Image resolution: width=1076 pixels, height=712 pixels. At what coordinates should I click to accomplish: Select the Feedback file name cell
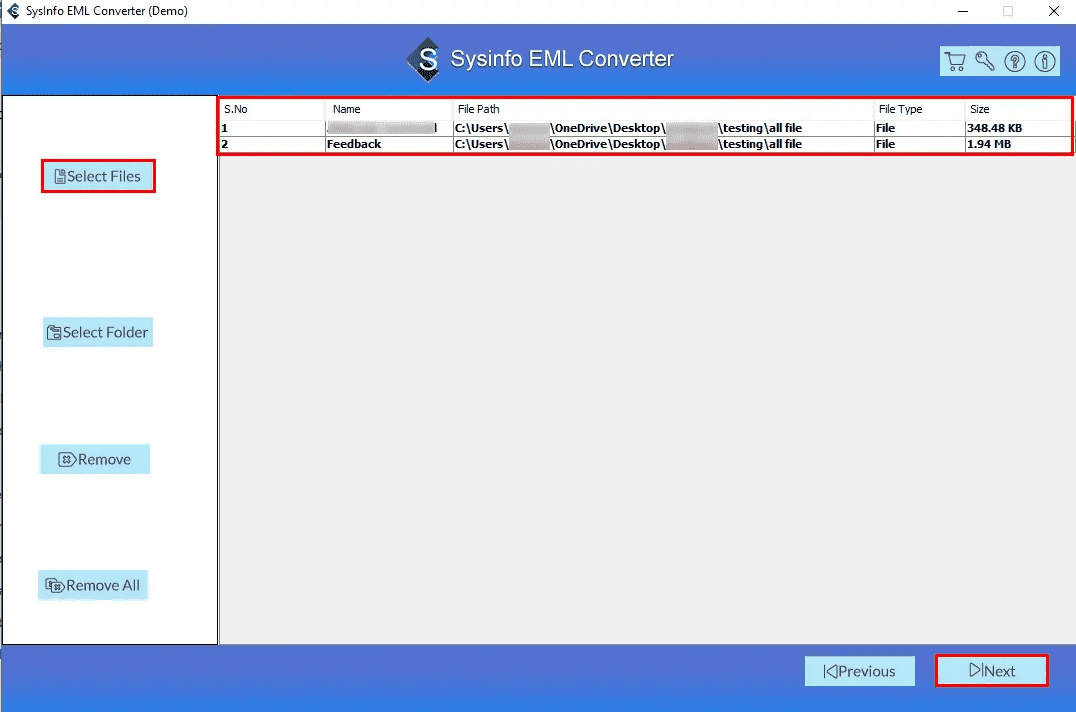(389, 144)
